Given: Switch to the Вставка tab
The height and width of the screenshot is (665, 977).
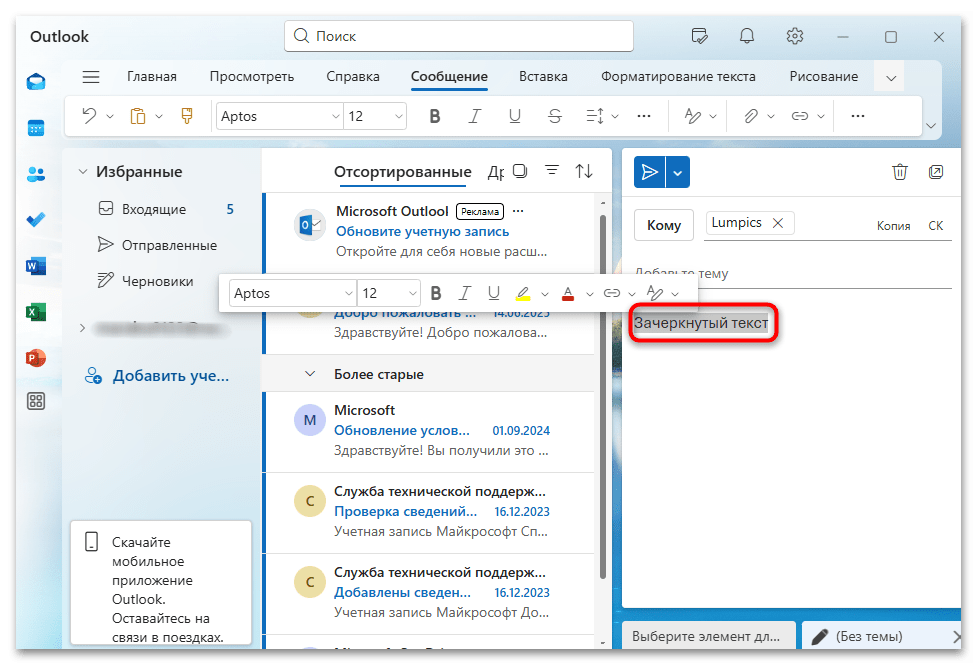Looking at the screenshot, I should pos(543,77).
